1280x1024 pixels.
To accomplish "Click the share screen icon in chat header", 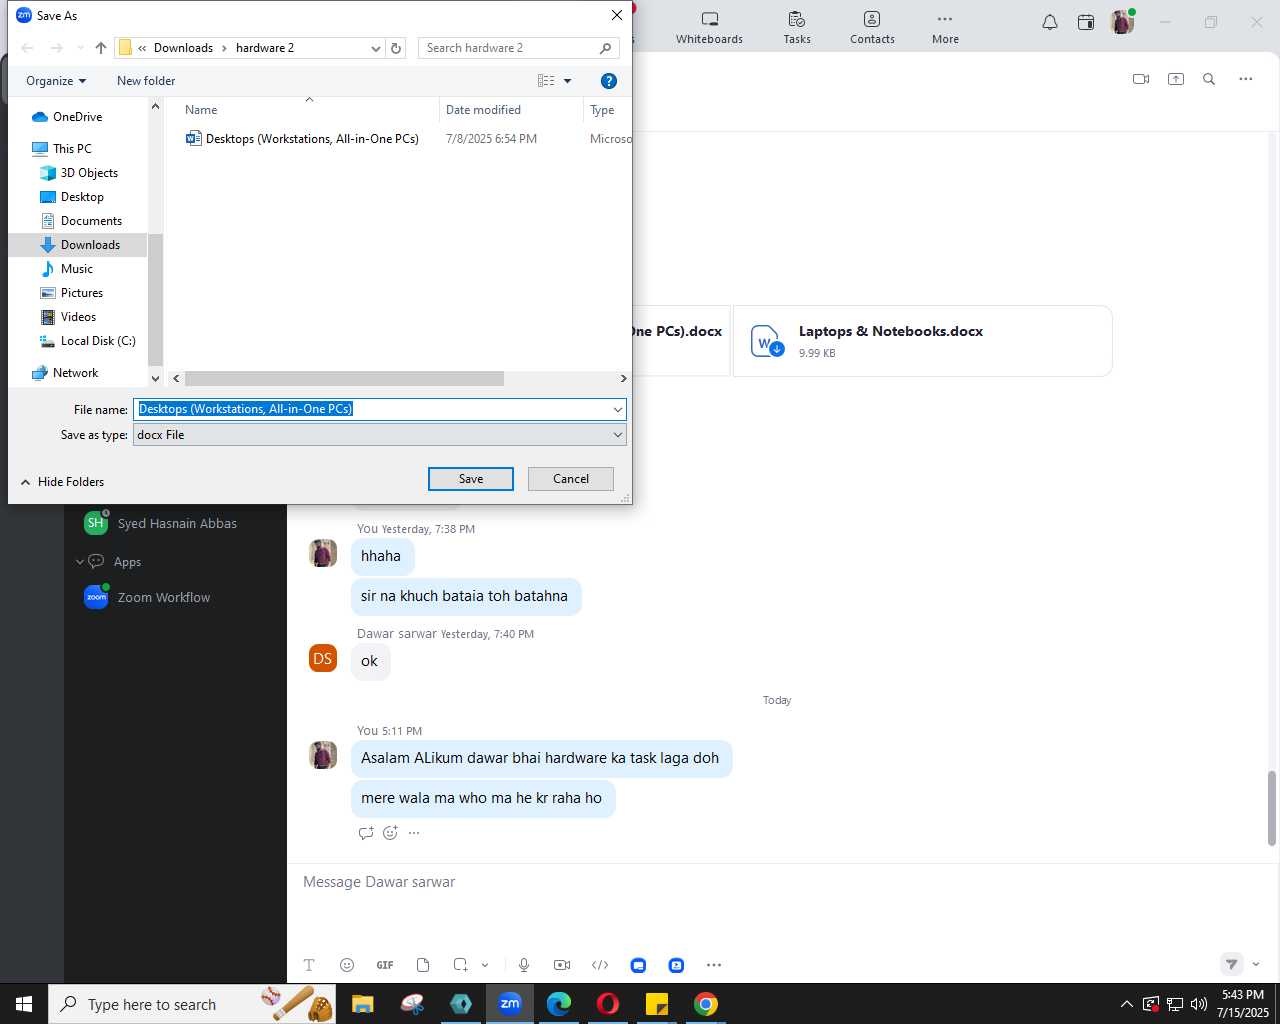I will (1176, 79).
